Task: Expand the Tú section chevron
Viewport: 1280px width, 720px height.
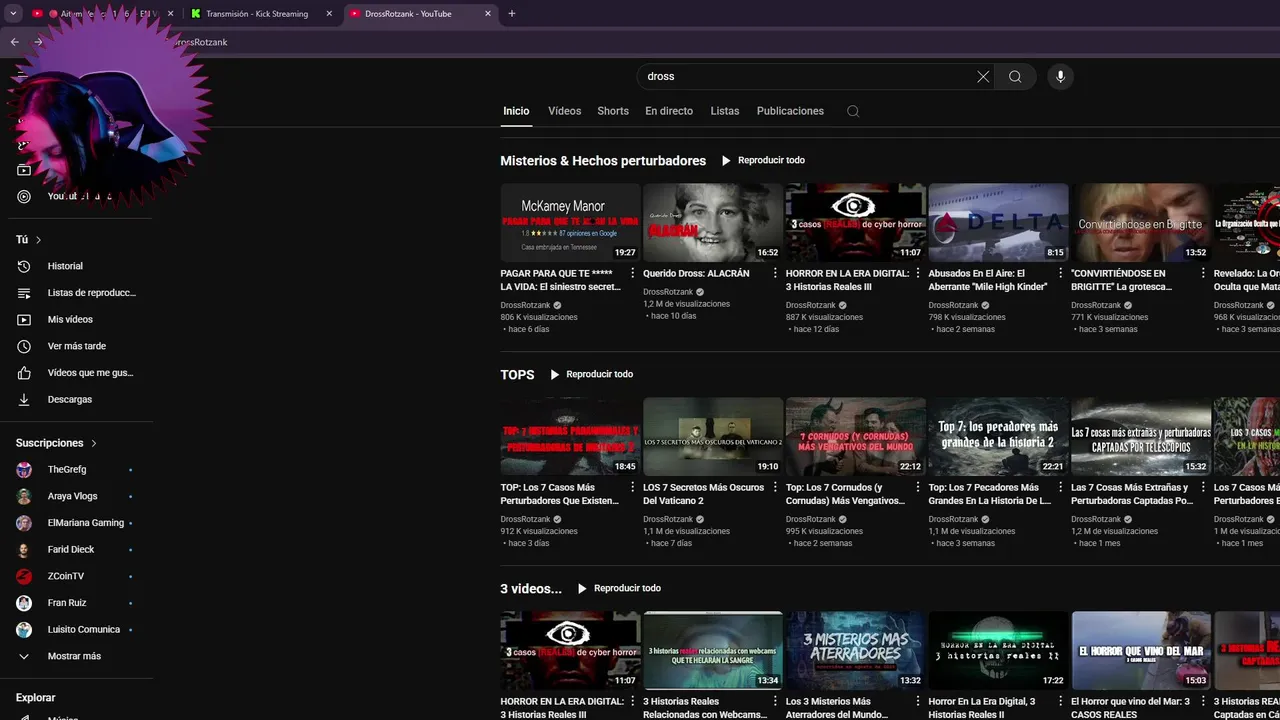Action: click(38, 240)
